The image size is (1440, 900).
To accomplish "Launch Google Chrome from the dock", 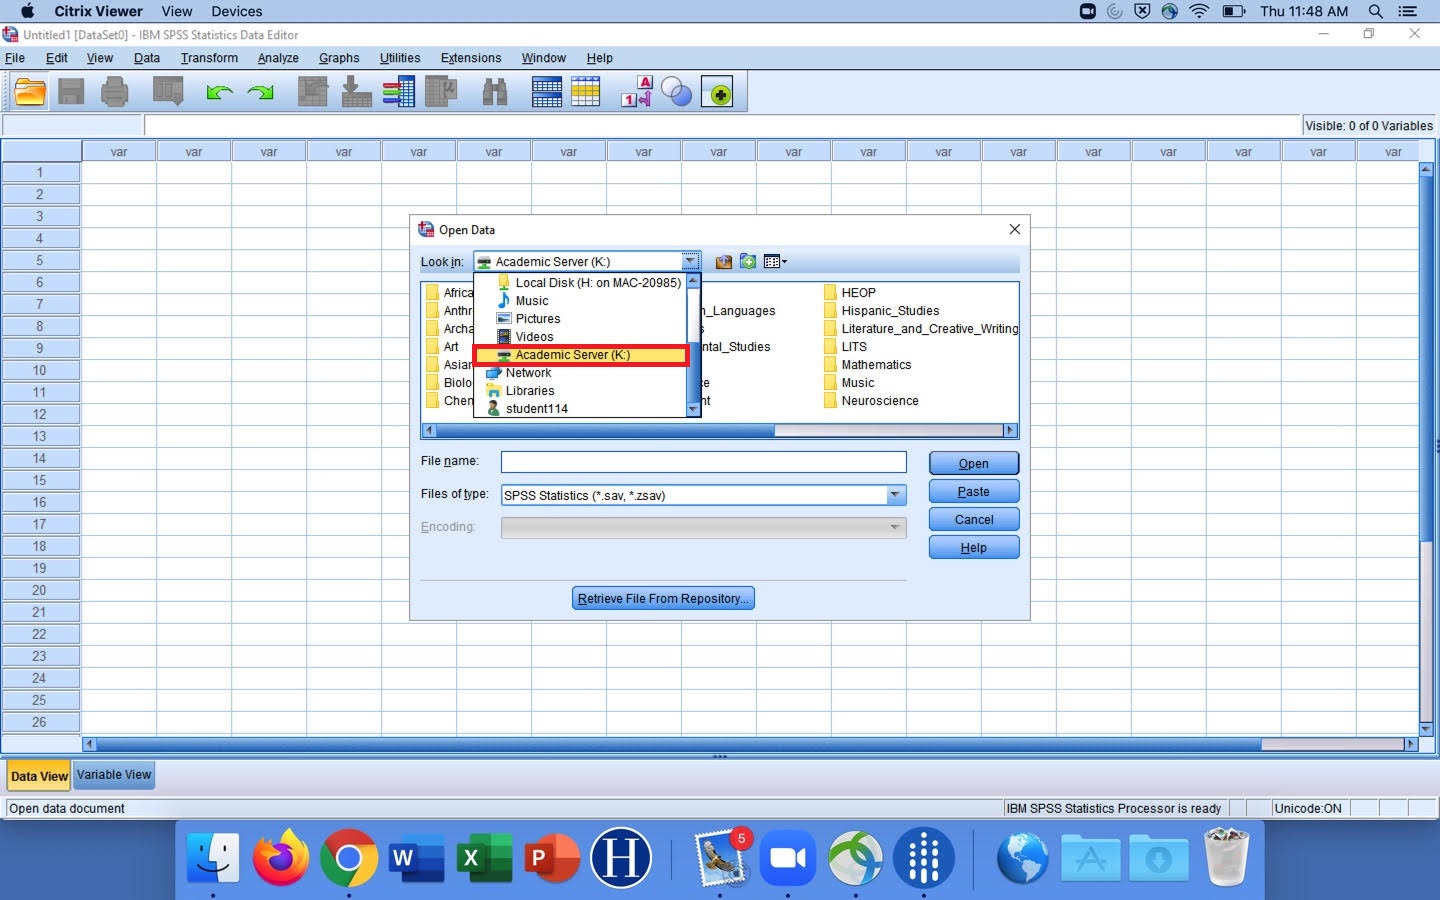I will click(348, 858).
